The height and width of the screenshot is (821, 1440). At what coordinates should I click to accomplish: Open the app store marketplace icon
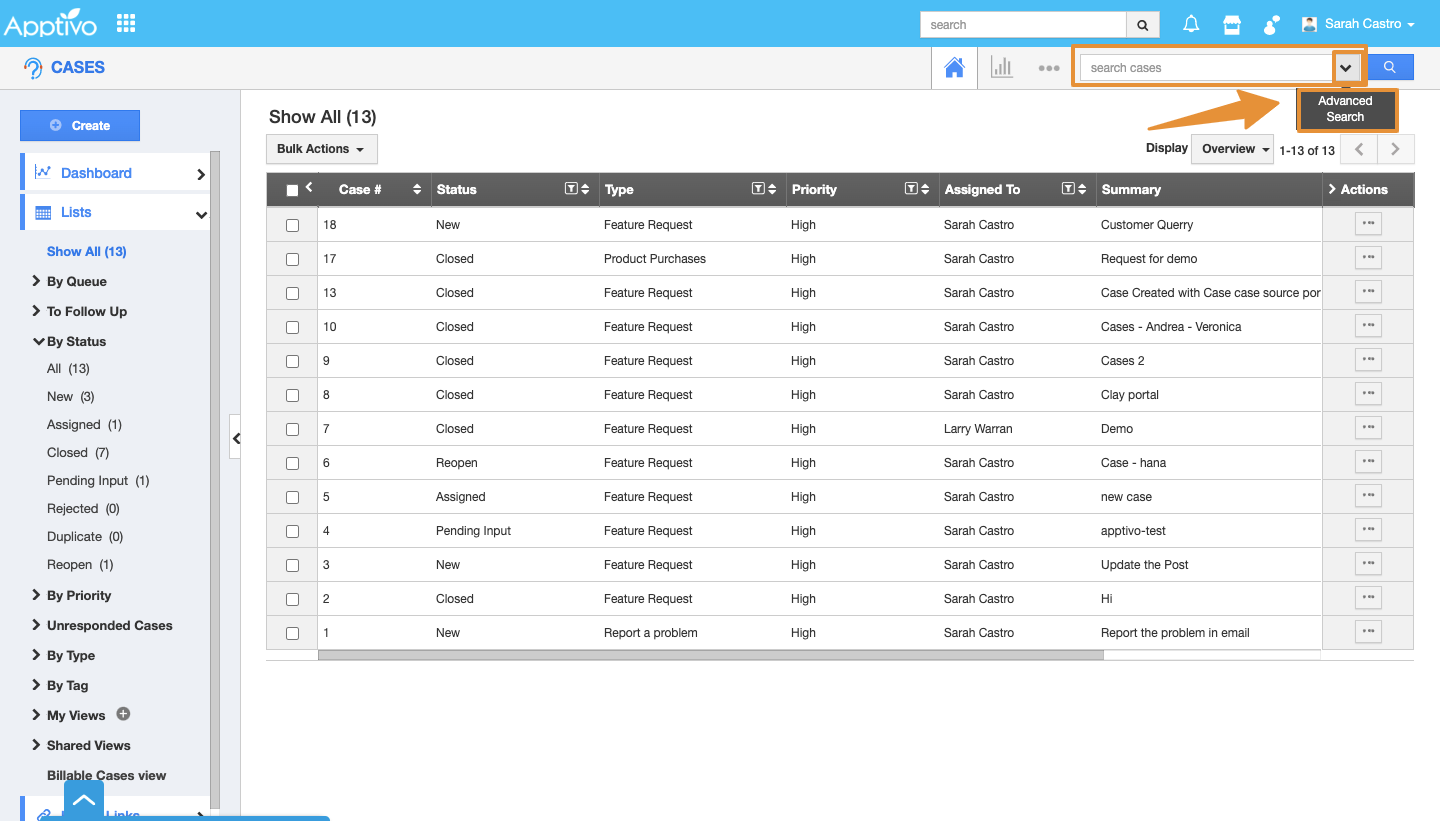[1232, 24]
